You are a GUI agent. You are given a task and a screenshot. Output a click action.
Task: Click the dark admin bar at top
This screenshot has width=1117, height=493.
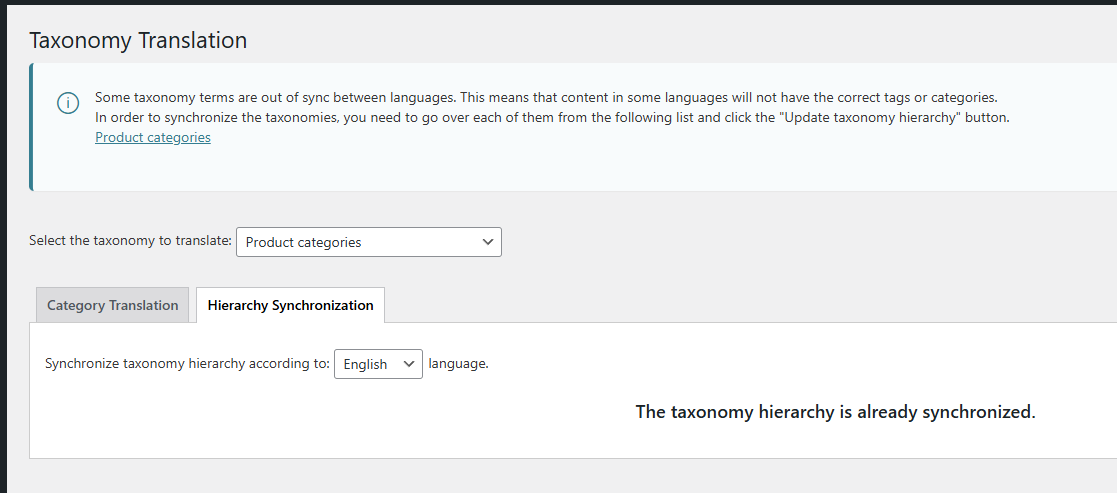558,2
